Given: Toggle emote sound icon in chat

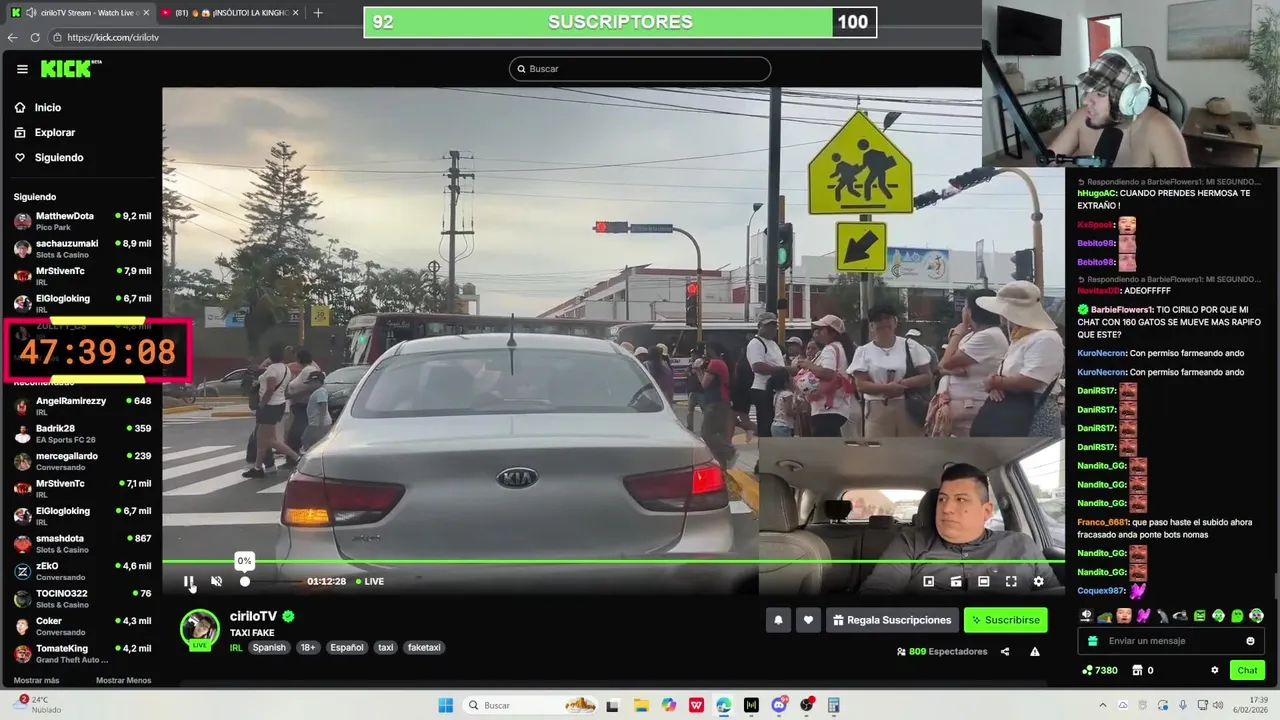Looking at the screenshot, I should coord(1086,616).
